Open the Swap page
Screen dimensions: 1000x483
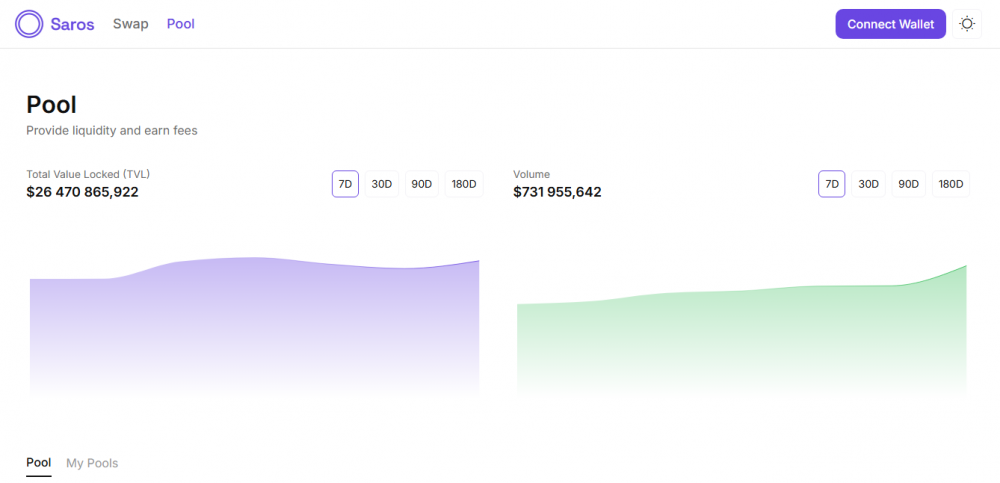pos(130,24)
